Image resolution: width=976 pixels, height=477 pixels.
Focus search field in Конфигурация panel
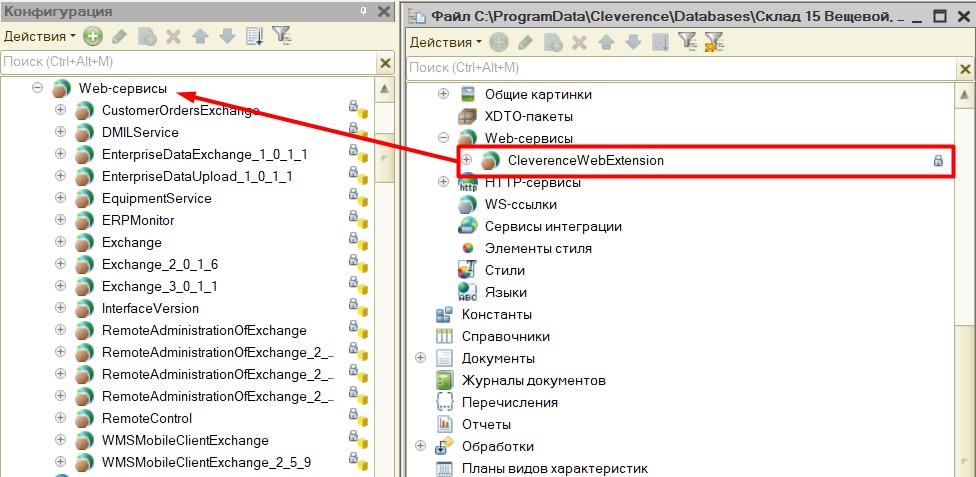tap(189, 62)
